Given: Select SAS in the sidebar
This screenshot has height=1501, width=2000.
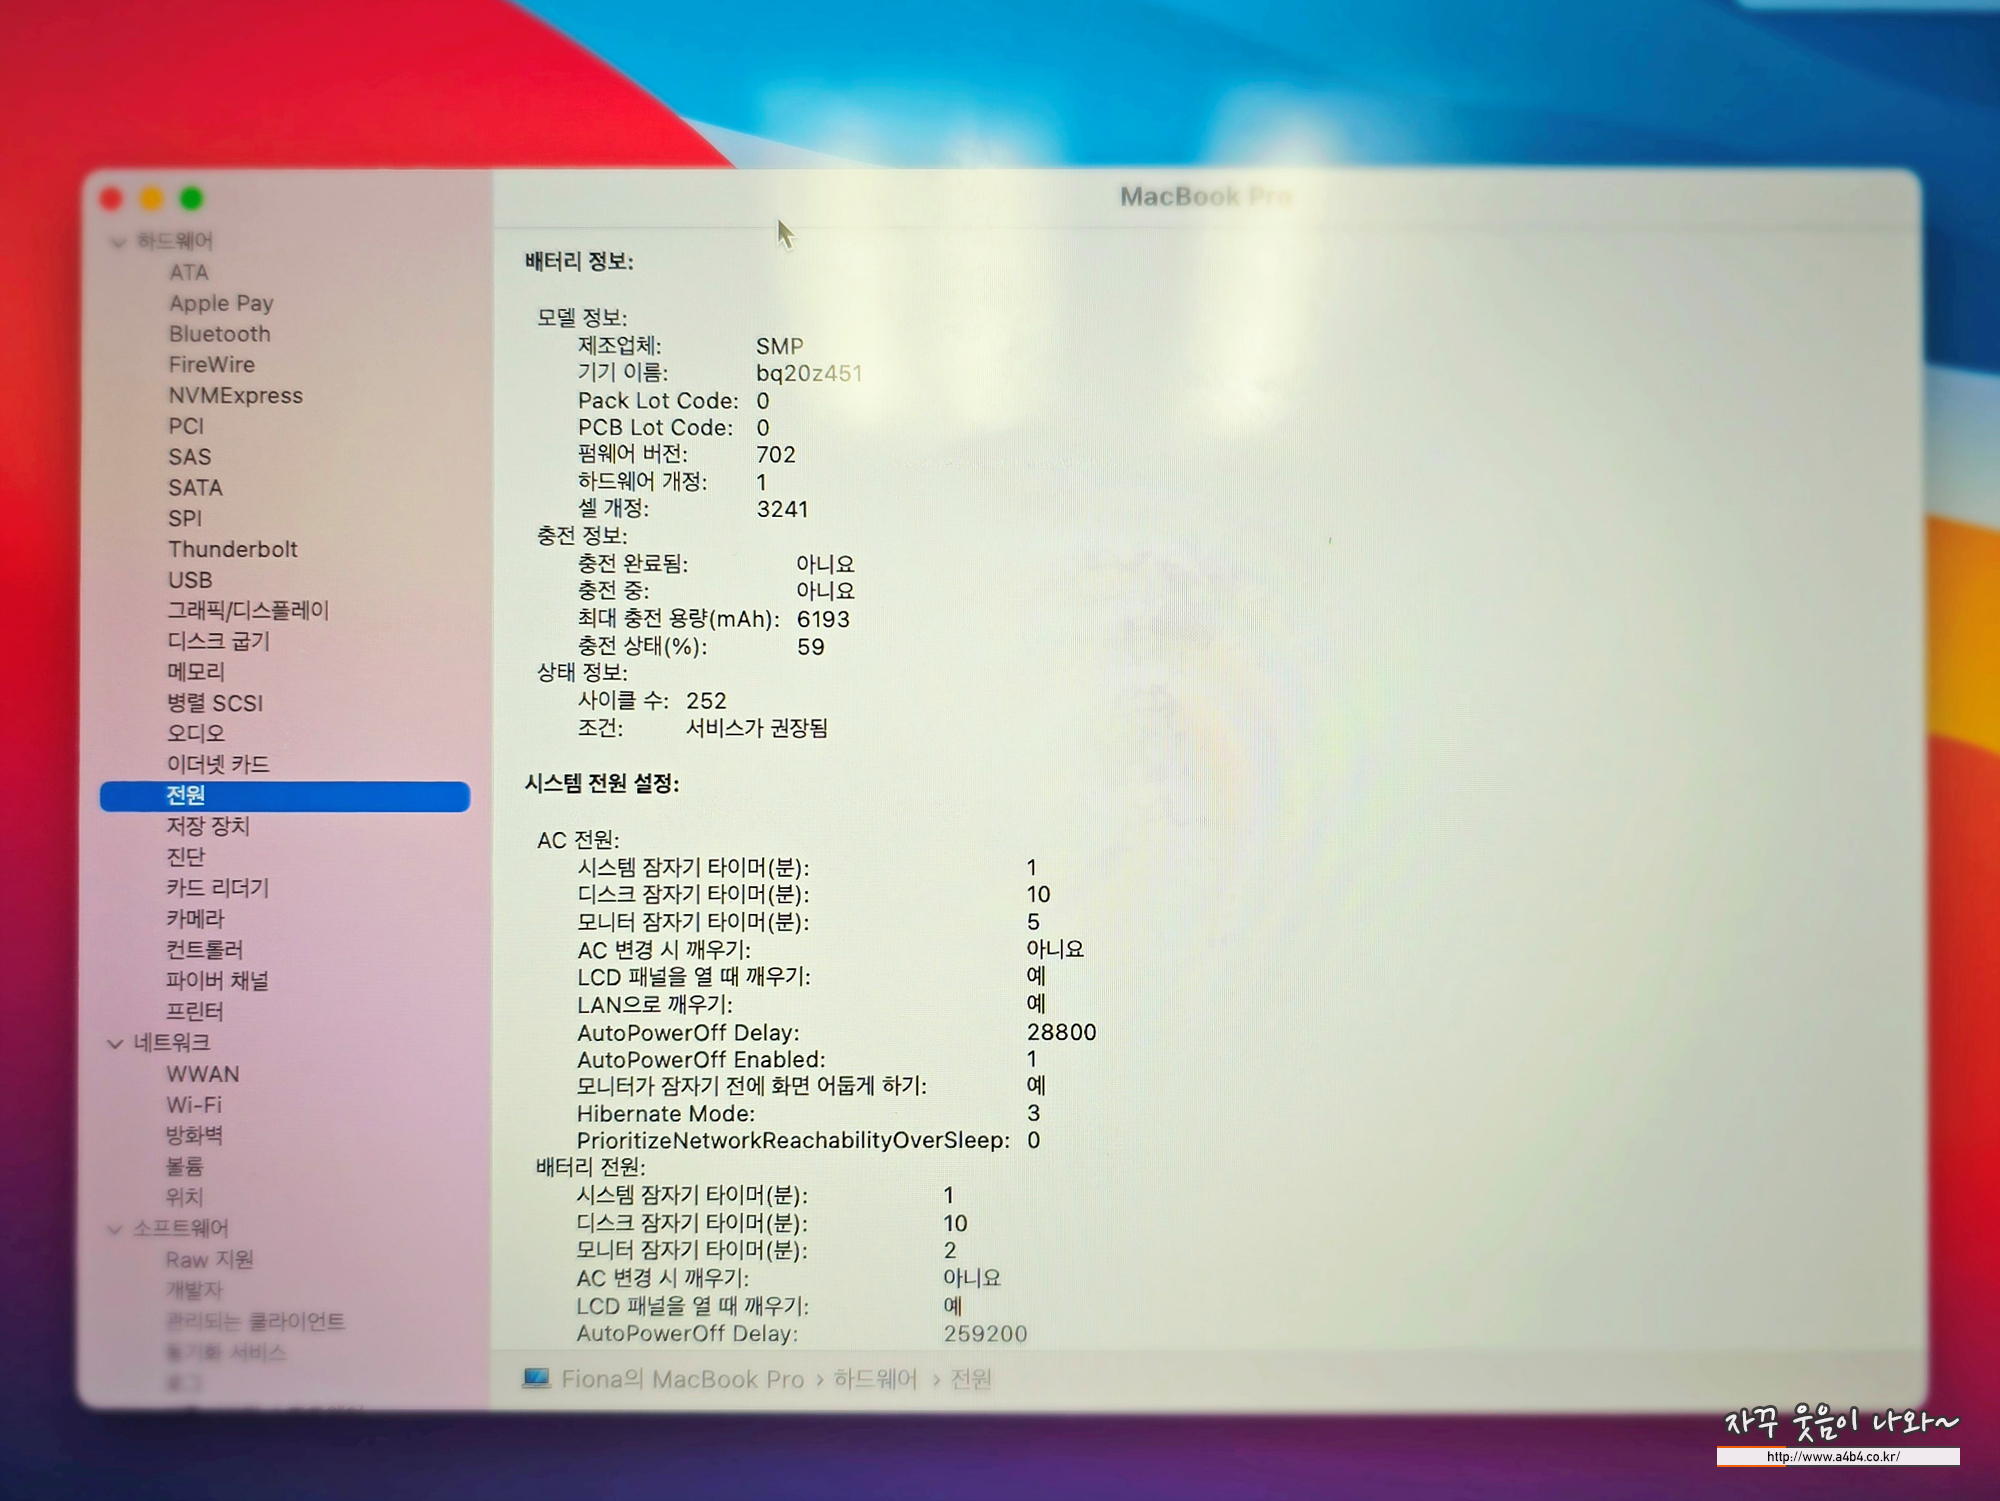Looking at the screenshot, I should pyautogui.click(x=189, y=457).
